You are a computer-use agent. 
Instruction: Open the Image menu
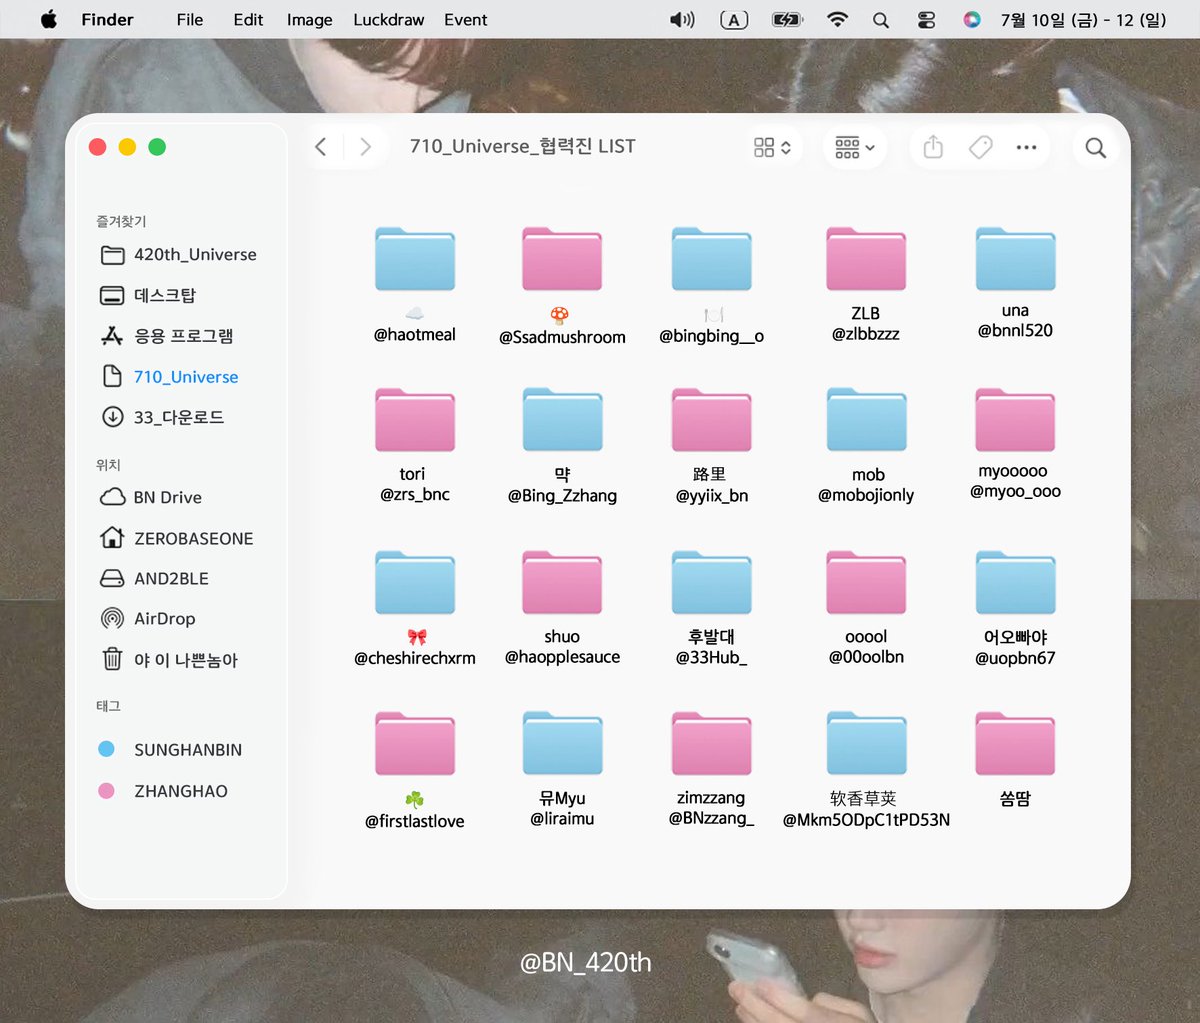tap(309, 19)
